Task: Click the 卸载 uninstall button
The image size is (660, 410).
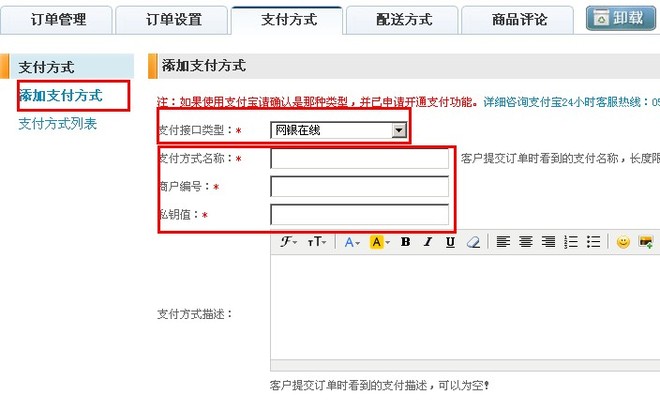Action: pos(621,18)
